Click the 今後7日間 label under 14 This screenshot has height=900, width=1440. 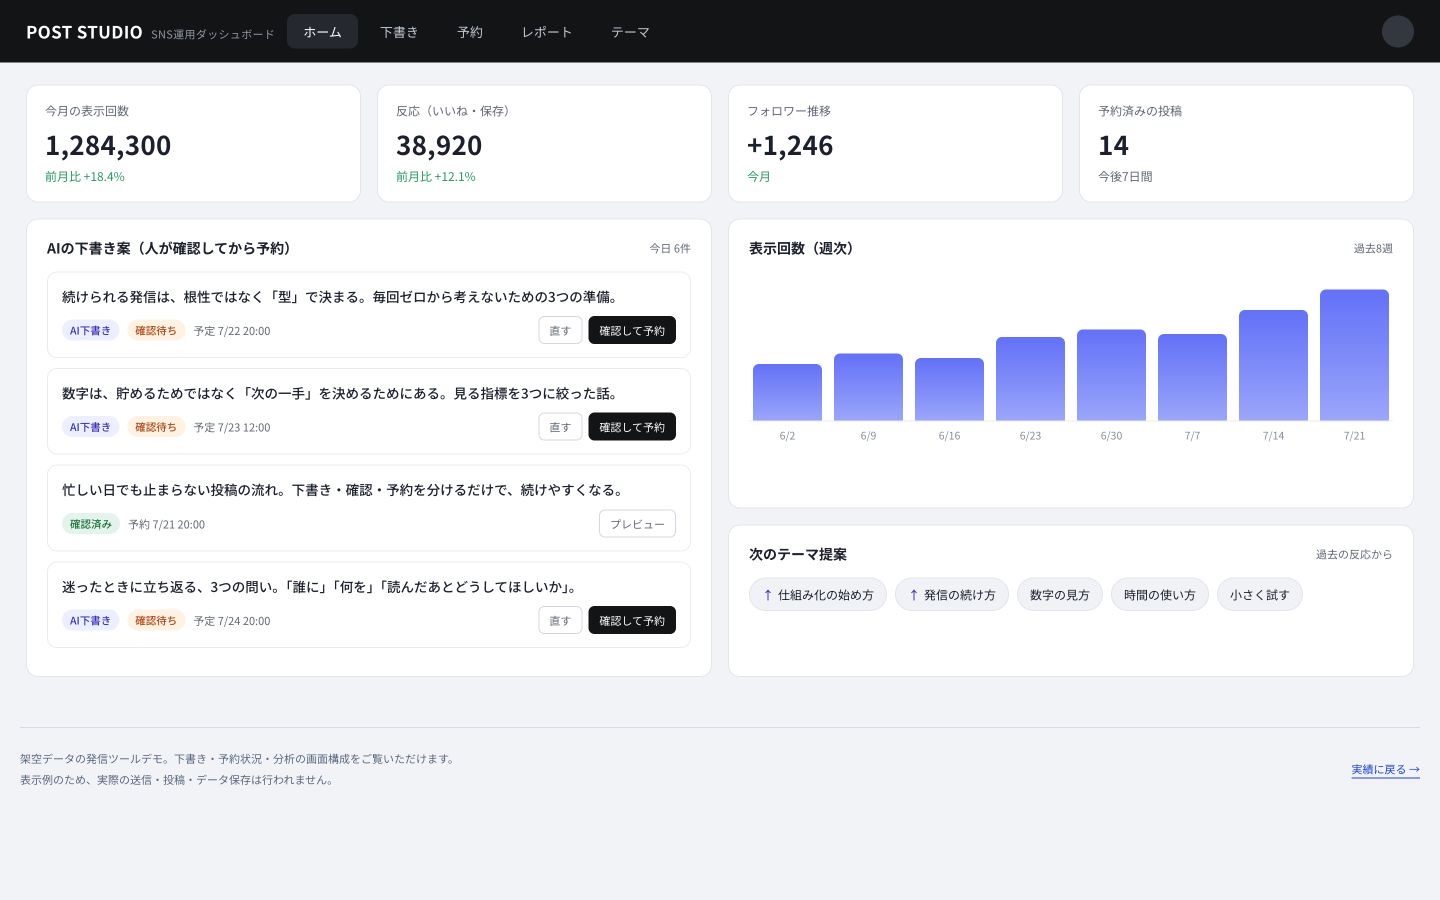pyautogui.click(x=1125, y=176)
